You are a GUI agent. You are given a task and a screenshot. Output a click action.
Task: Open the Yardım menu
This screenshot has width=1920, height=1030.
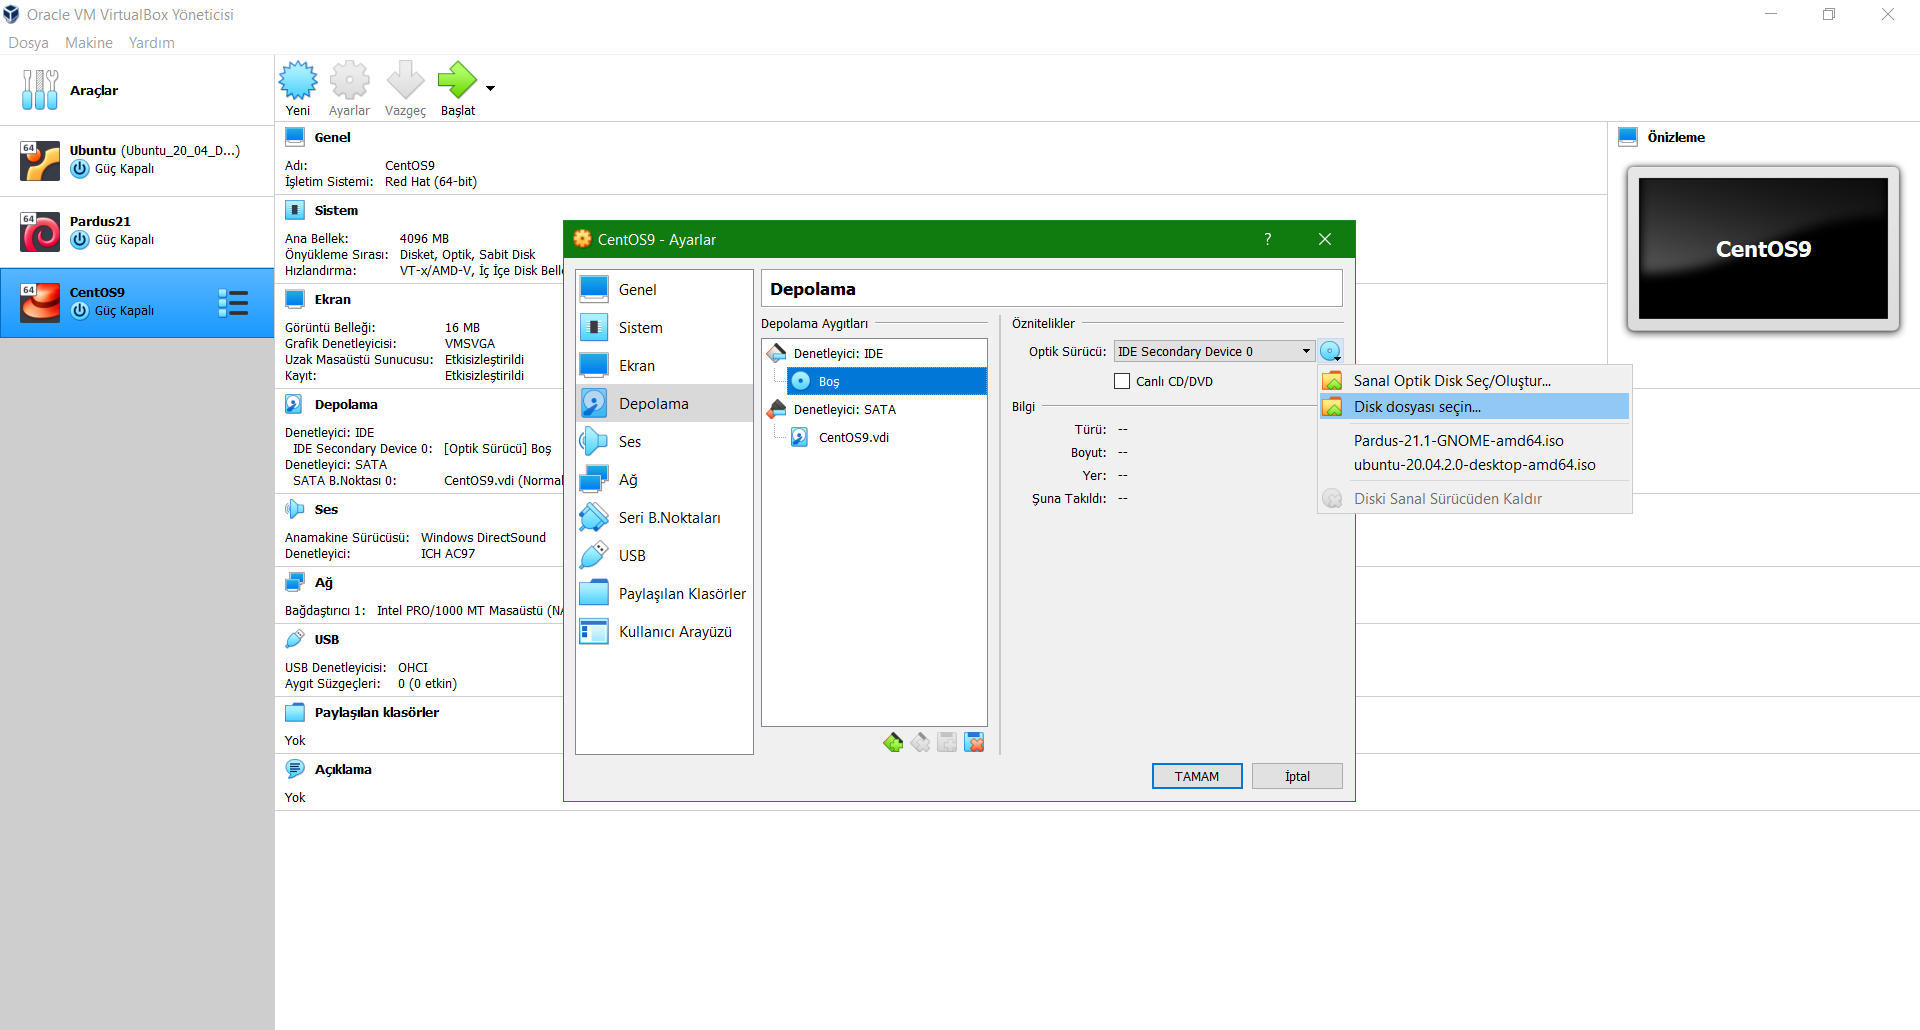point(152,43)
